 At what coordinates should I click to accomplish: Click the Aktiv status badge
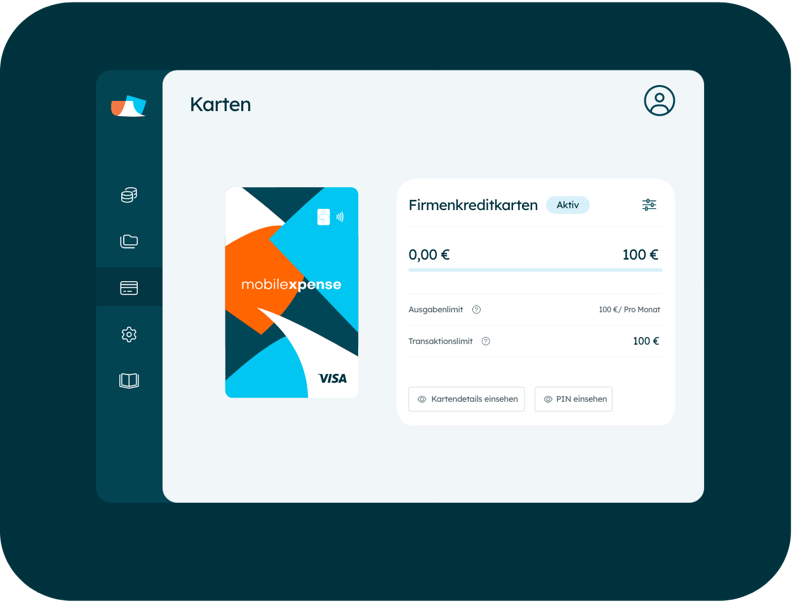click(x=568, y=205)
